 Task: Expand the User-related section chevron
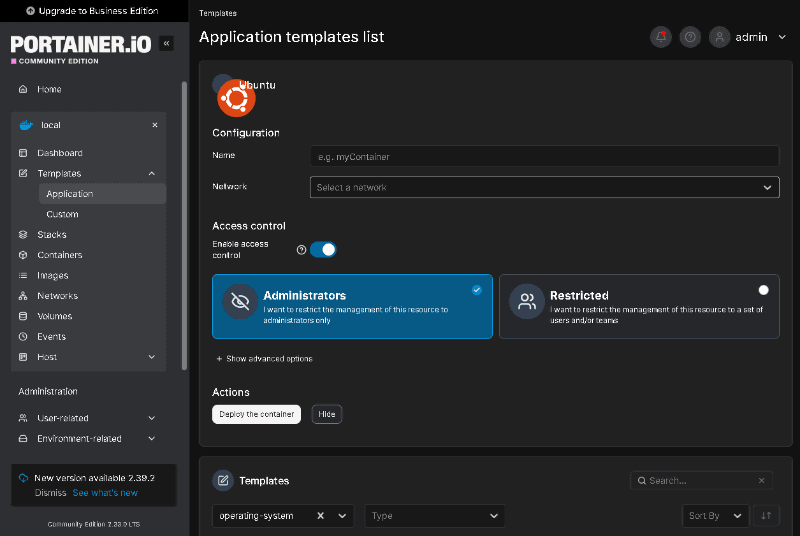coord(152,418)
